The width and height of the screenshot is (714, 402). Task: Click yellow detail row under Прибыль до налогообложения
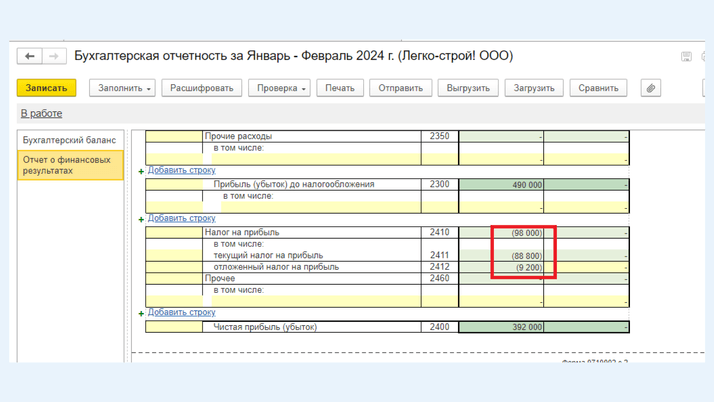coord(321,207)
